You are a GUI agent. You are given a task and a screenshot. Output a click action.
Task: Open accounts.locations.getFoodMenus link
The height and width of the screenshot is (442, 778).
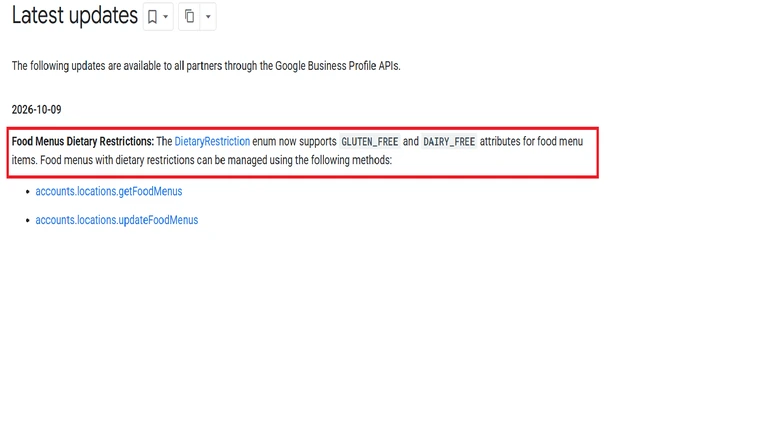point(109,191)
